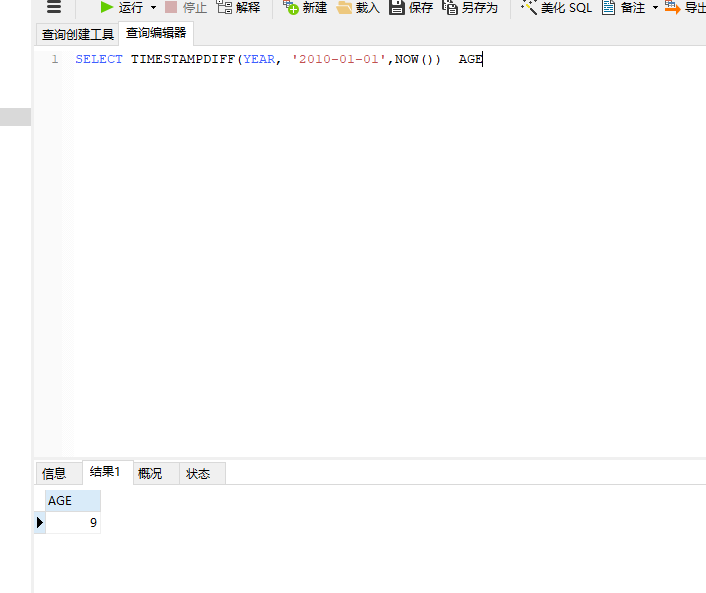Image resolution: width=706 pixels, height=593 pixels.
Task: Create a new query with 新建
Action: pyautogui.click(x=305, y=7)
